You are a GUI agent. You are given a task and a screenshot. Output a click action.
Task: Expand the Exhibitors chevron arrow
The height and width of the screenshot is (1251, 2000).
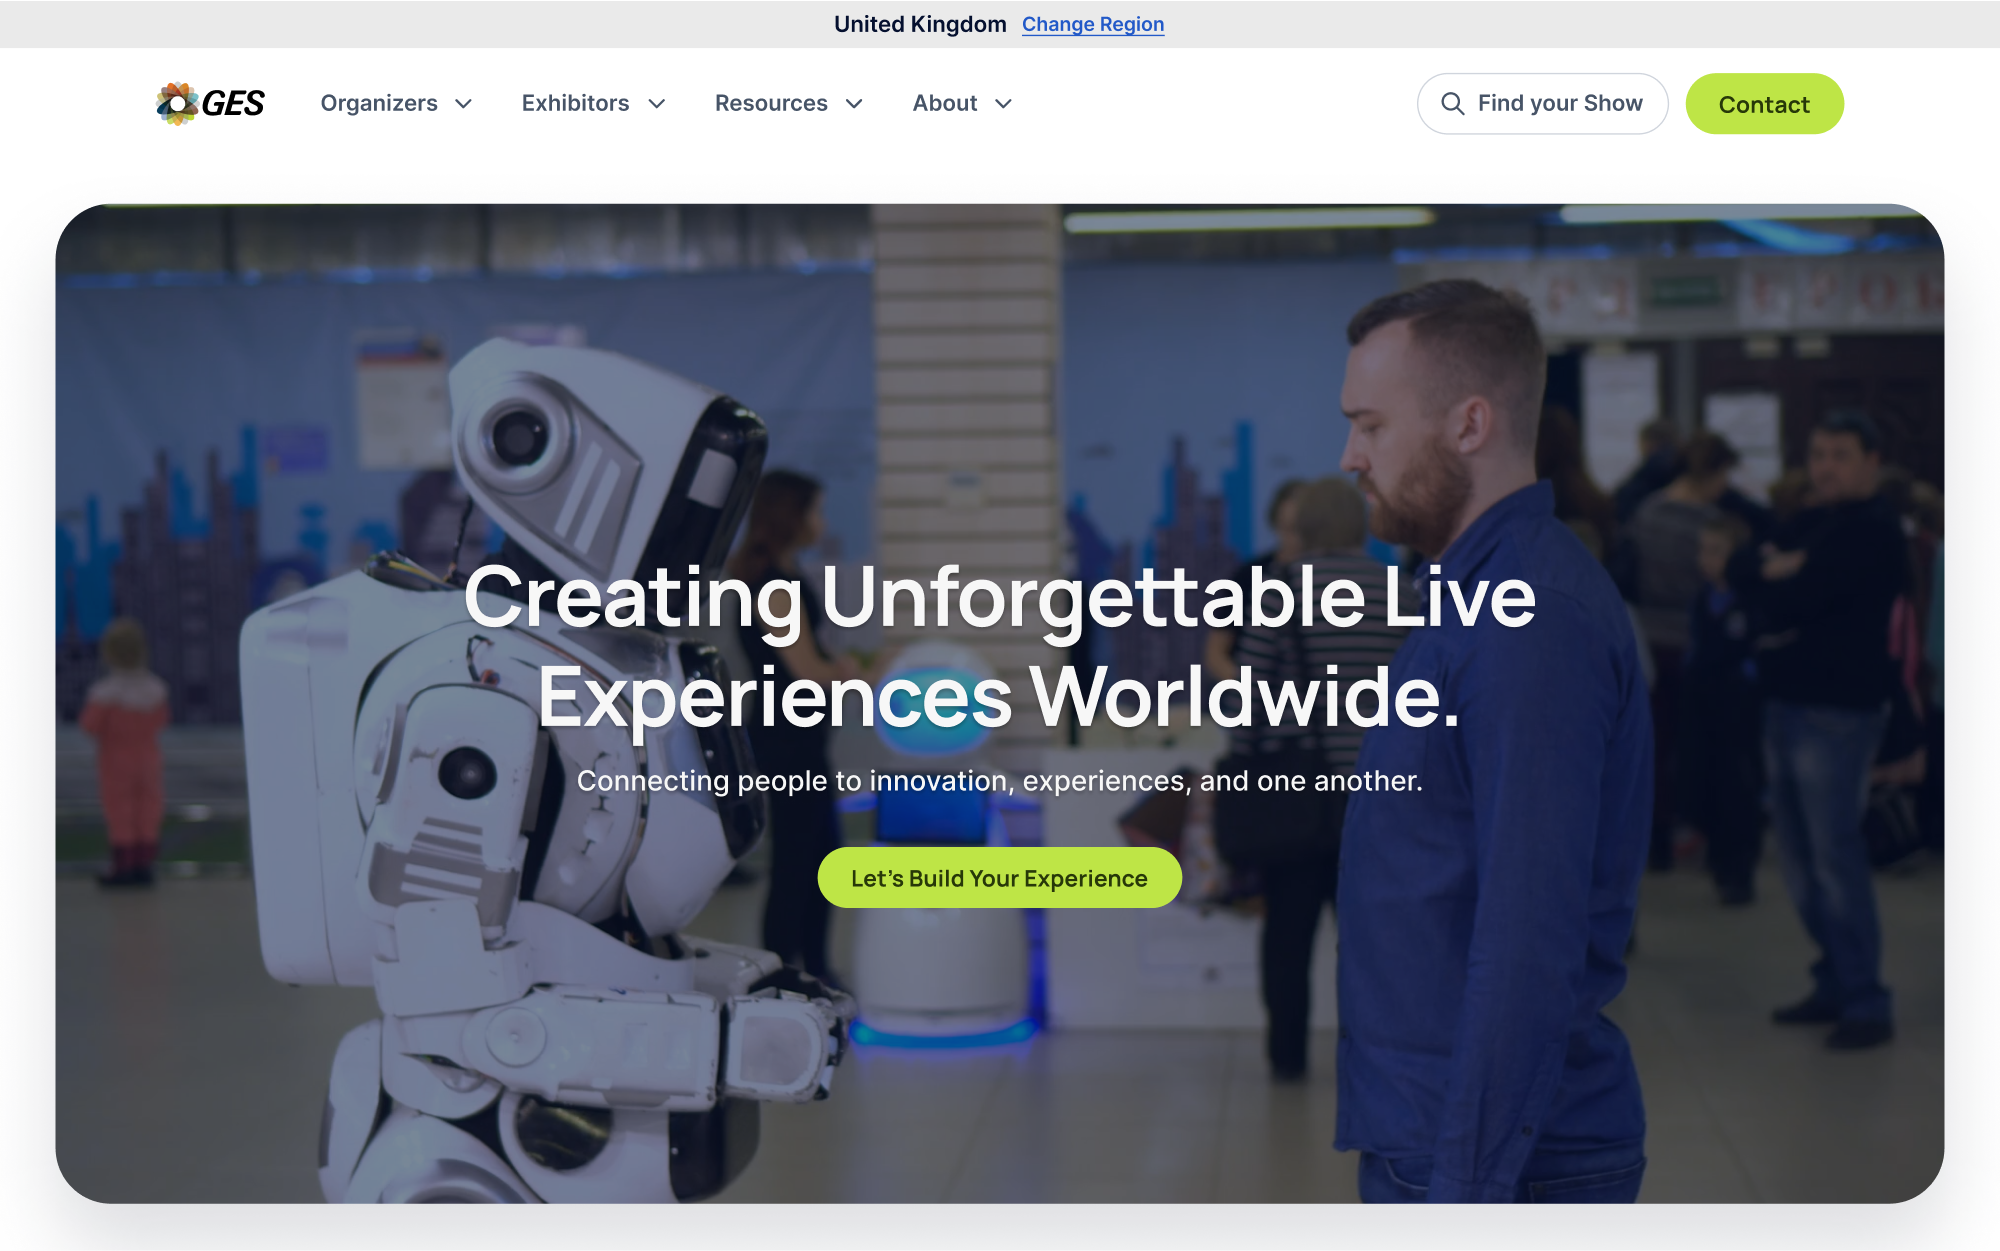point(657,104)
